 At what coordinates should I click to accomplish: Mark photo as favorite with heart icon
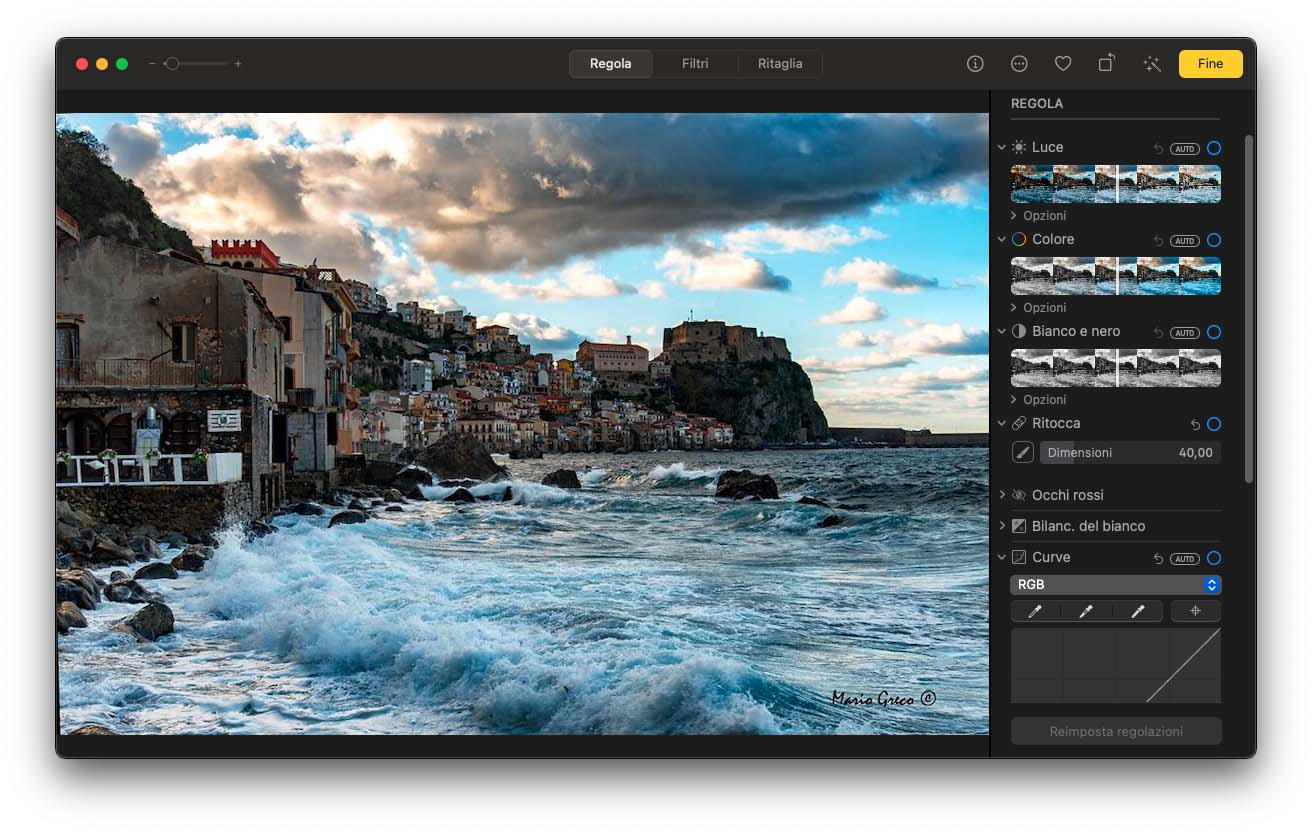click(x=1063, y=64)
